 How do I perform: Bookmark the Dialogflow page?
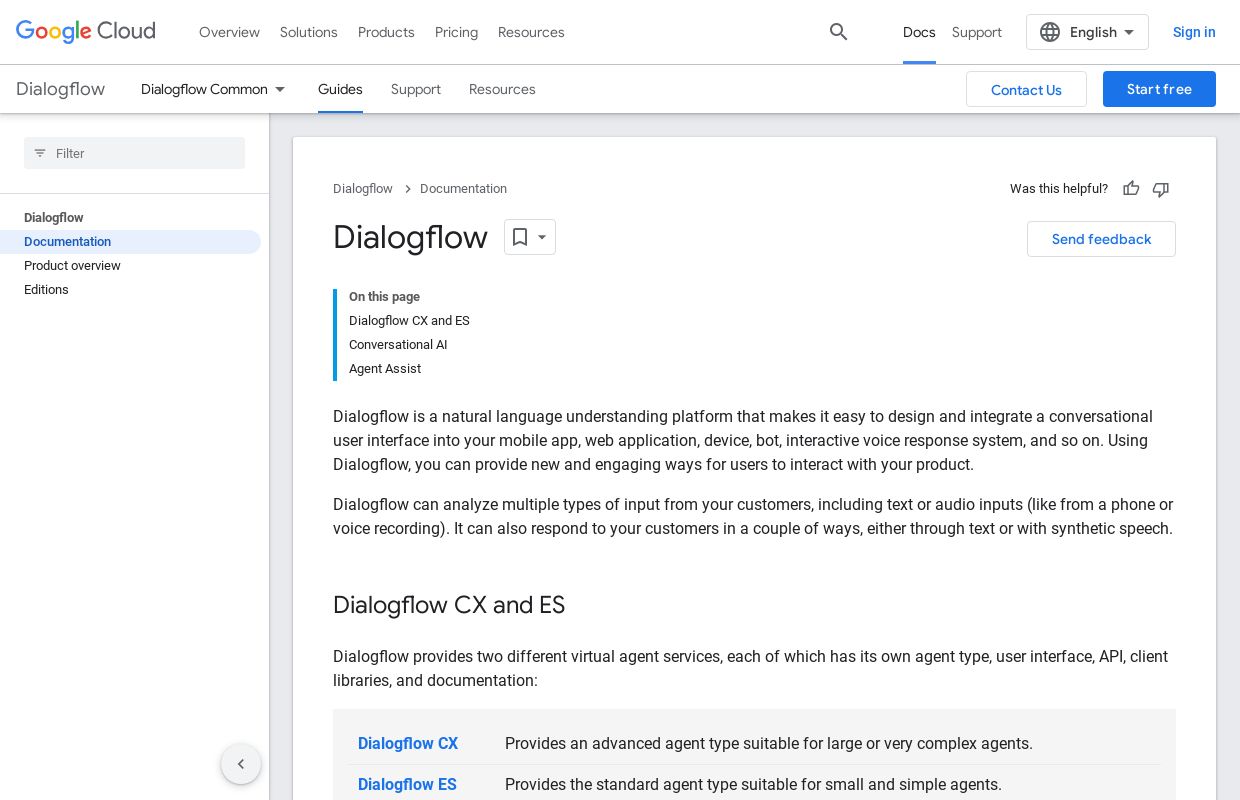pyautogui.click(x=530, y=237)
